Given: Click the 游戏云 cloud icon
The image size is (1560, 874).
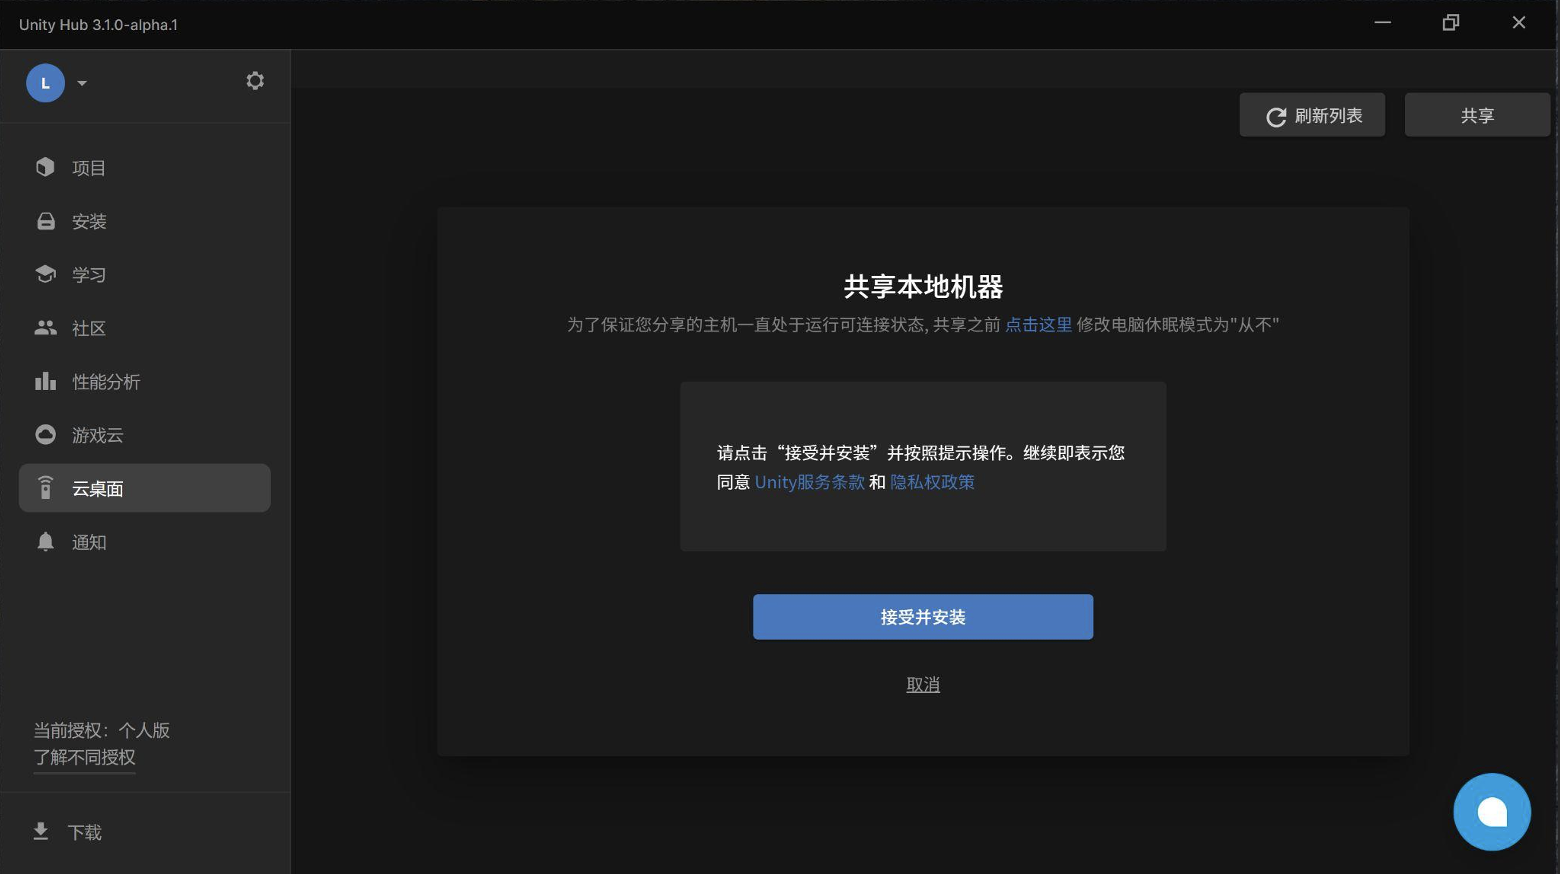Looking at the screenshot, I should click(45, 434).
